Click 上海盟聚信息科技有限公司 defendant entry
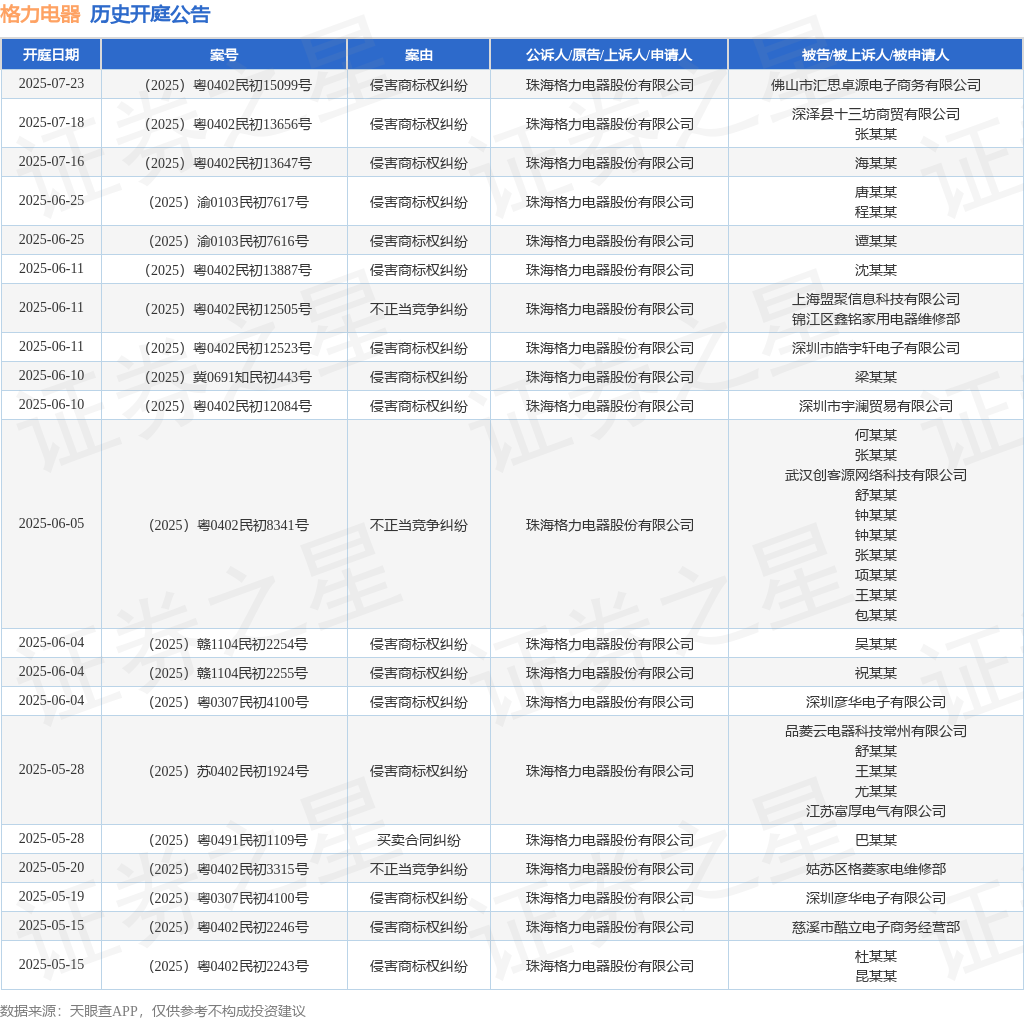This screenshot has height=1020, width=1024. [876, 299]
